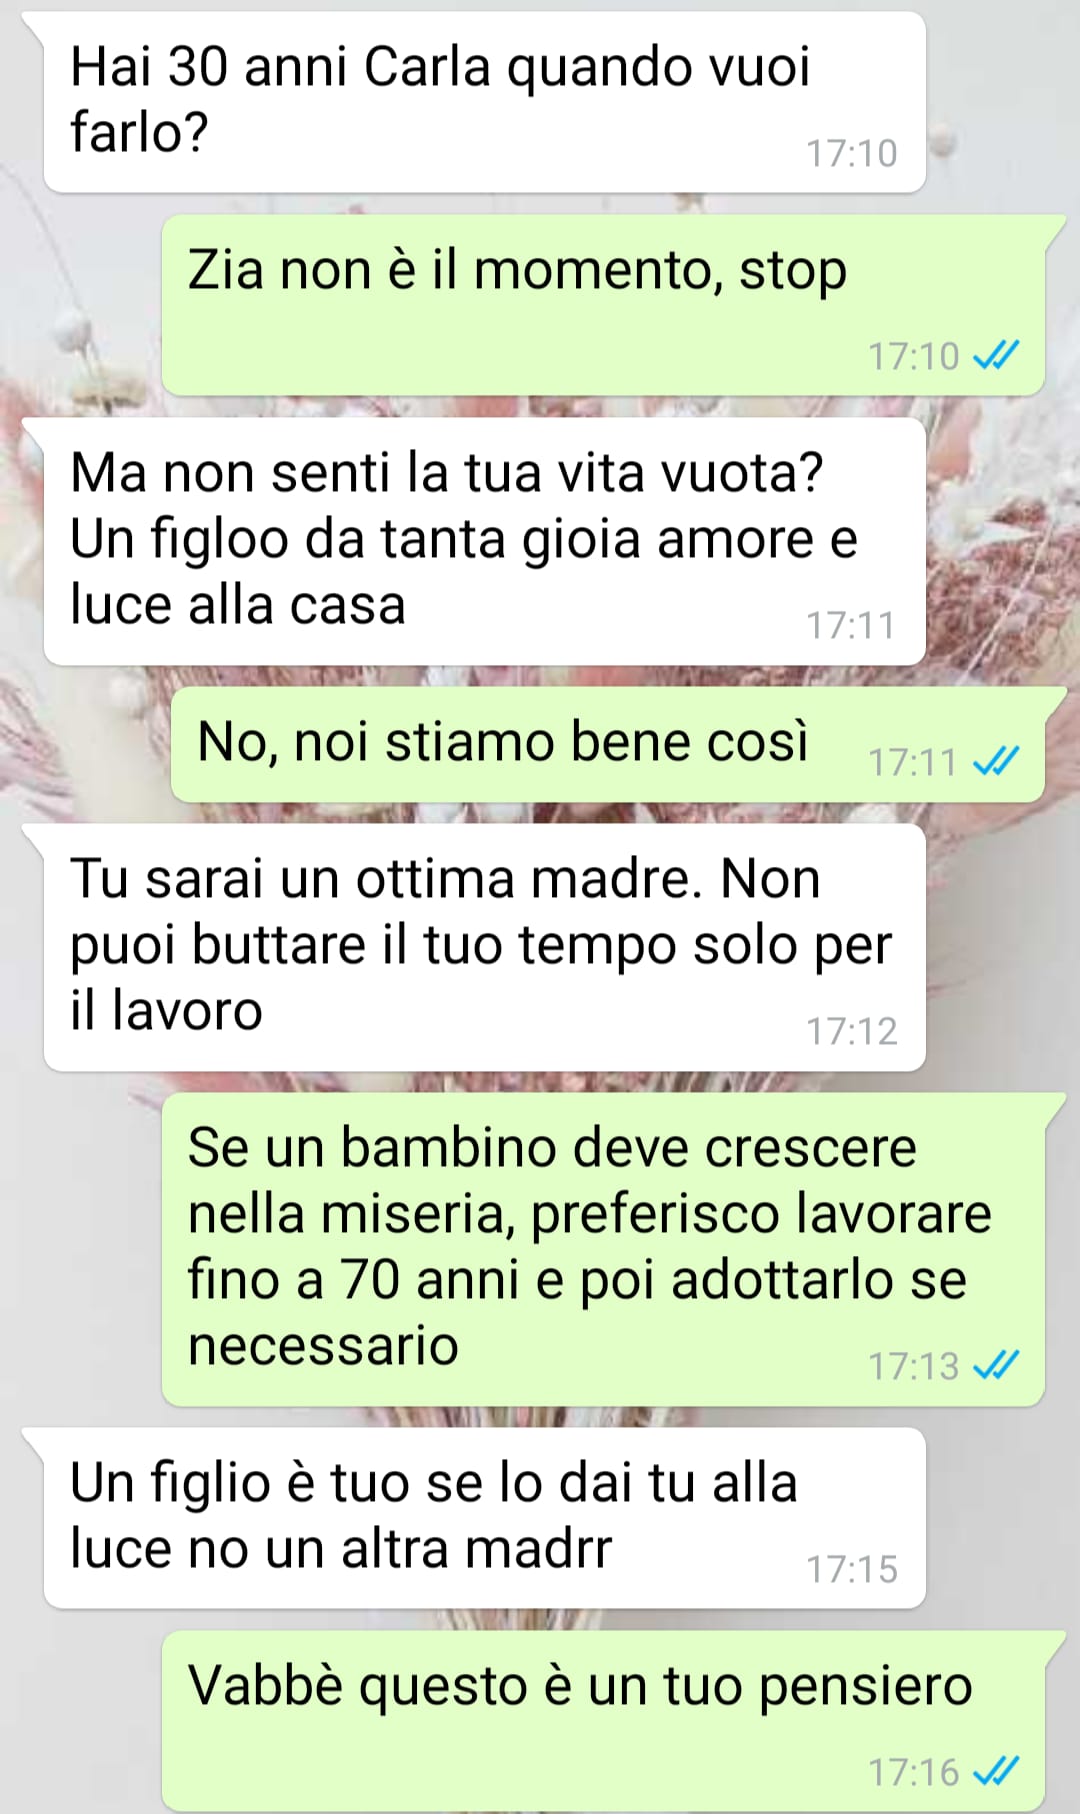Tap the 17:12 timestamp on the received message

852,1031
